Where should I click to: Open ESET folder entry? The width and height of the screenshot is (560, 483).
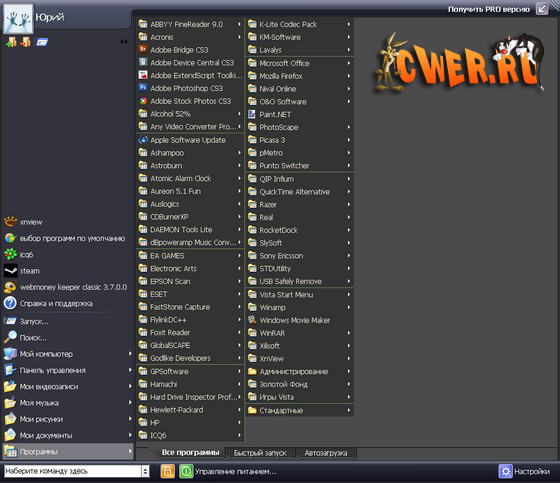[x=190, y=294]
